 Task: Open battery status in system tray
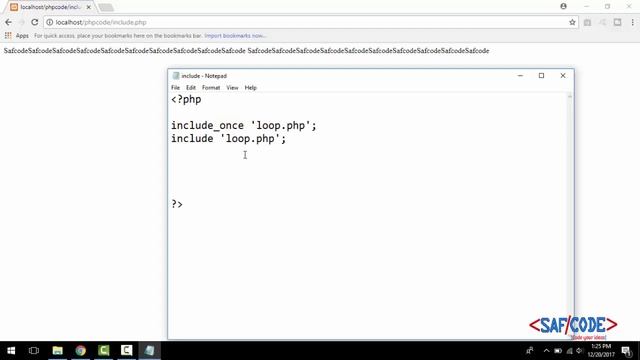558,351
